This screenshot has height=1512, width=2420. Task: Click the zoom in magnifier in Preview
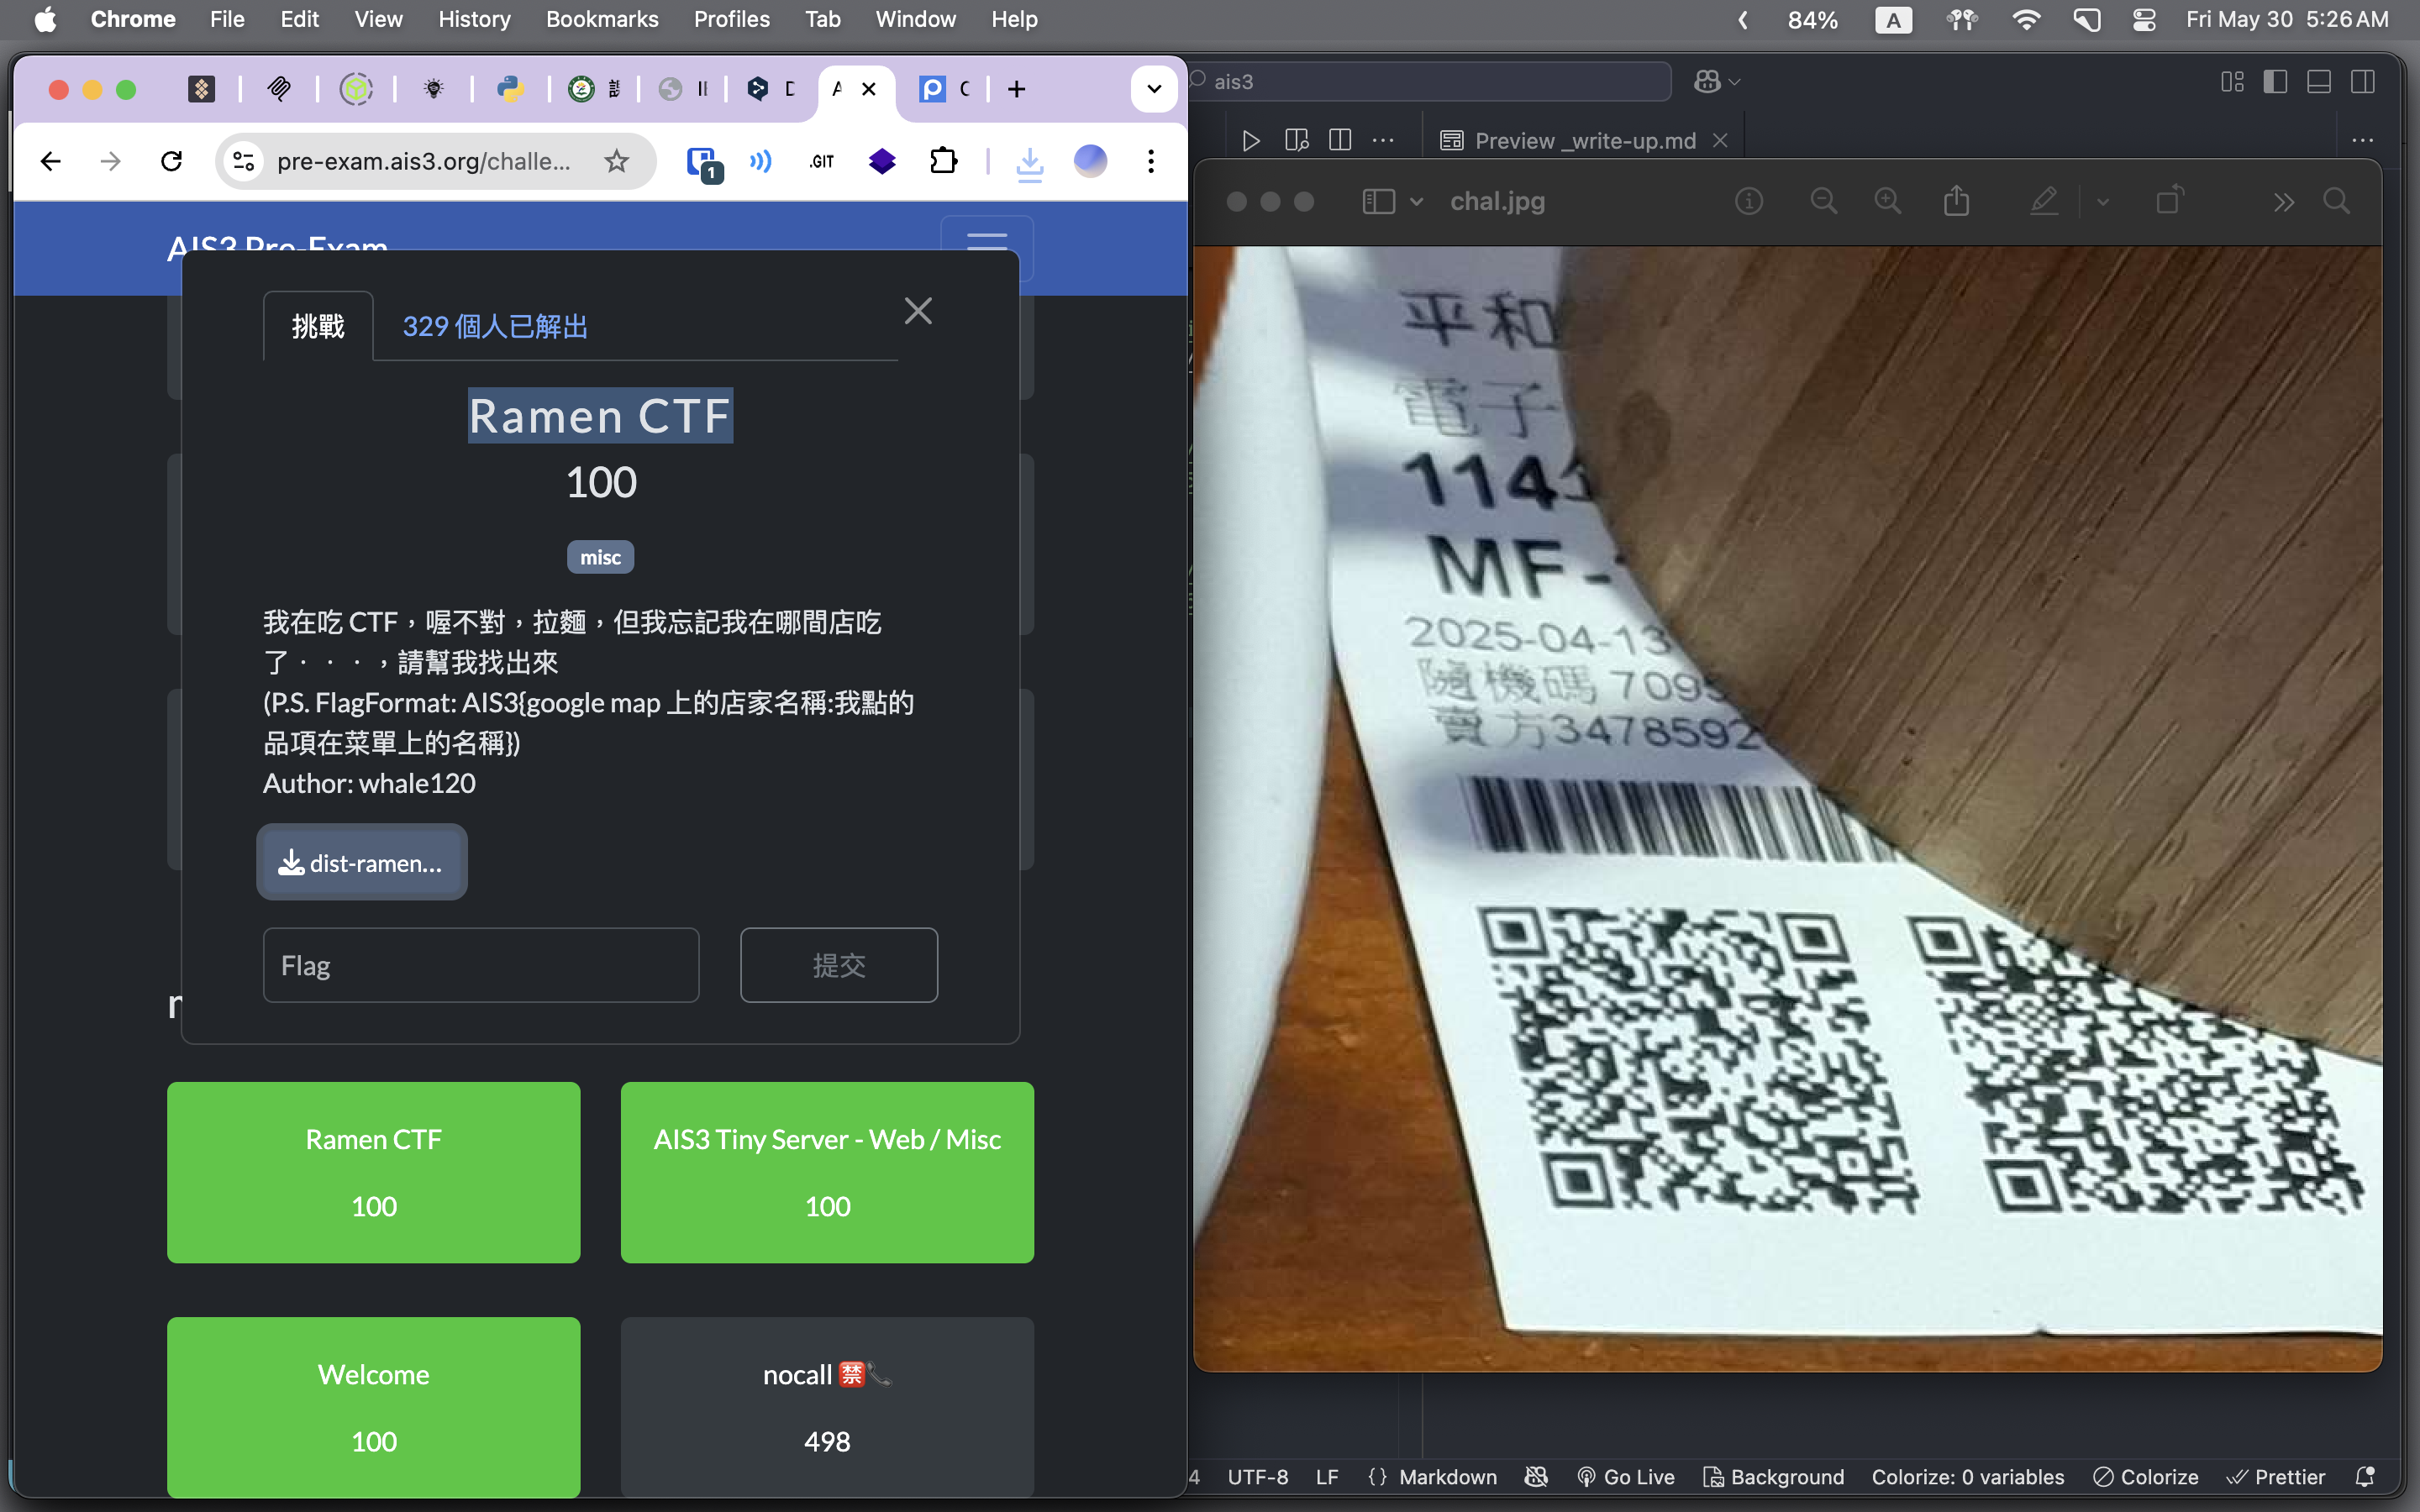[x=1887, y=202]
